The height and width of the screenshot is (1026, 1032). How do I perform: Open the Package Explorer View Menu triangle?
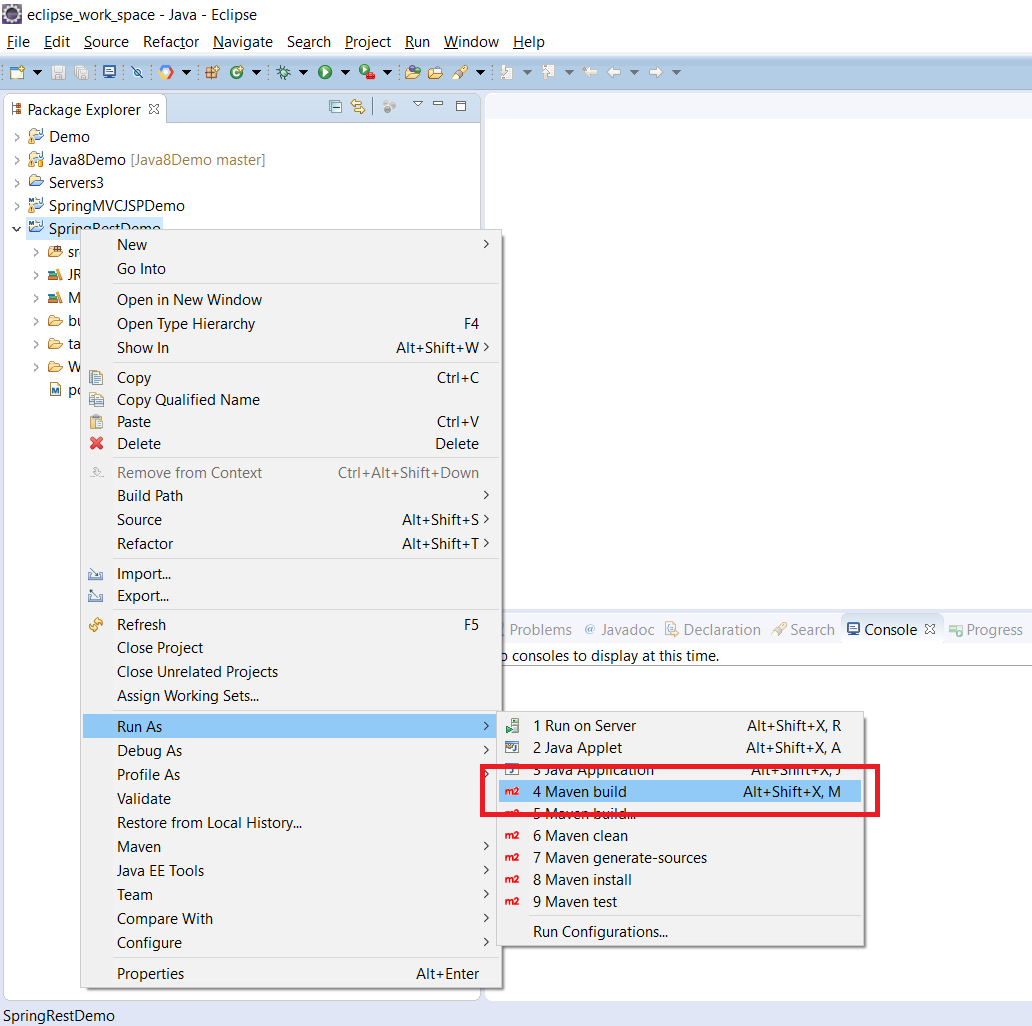418,105
